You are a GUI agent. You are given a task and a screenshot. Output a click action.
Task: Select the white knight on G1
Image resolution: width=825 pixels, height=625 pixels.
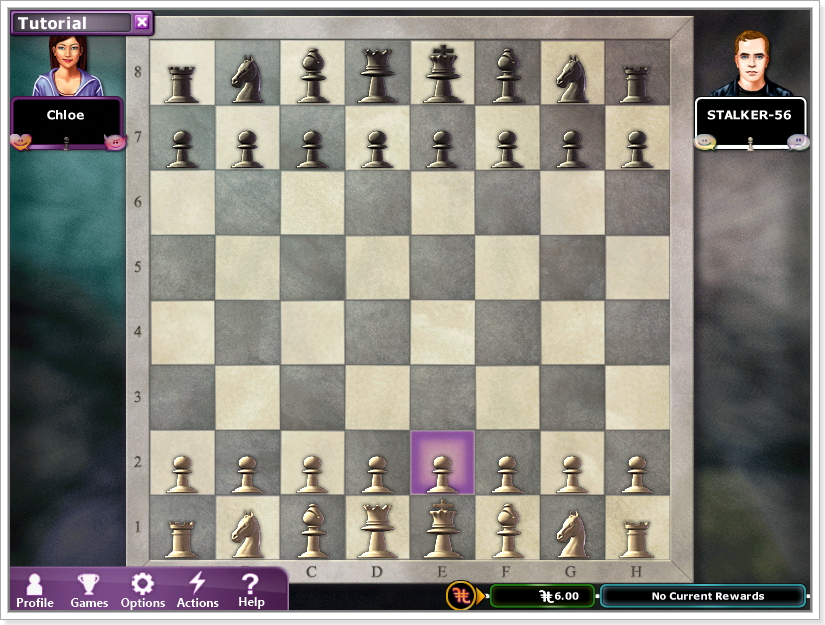[x=573, y=528]
